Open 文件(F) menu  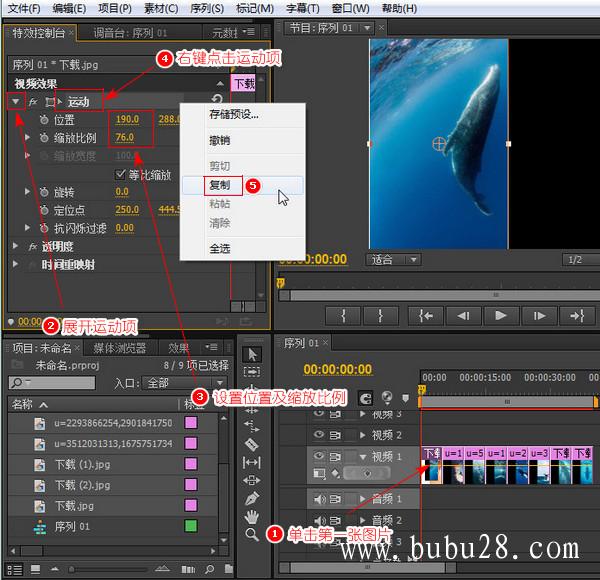point(24,8)
